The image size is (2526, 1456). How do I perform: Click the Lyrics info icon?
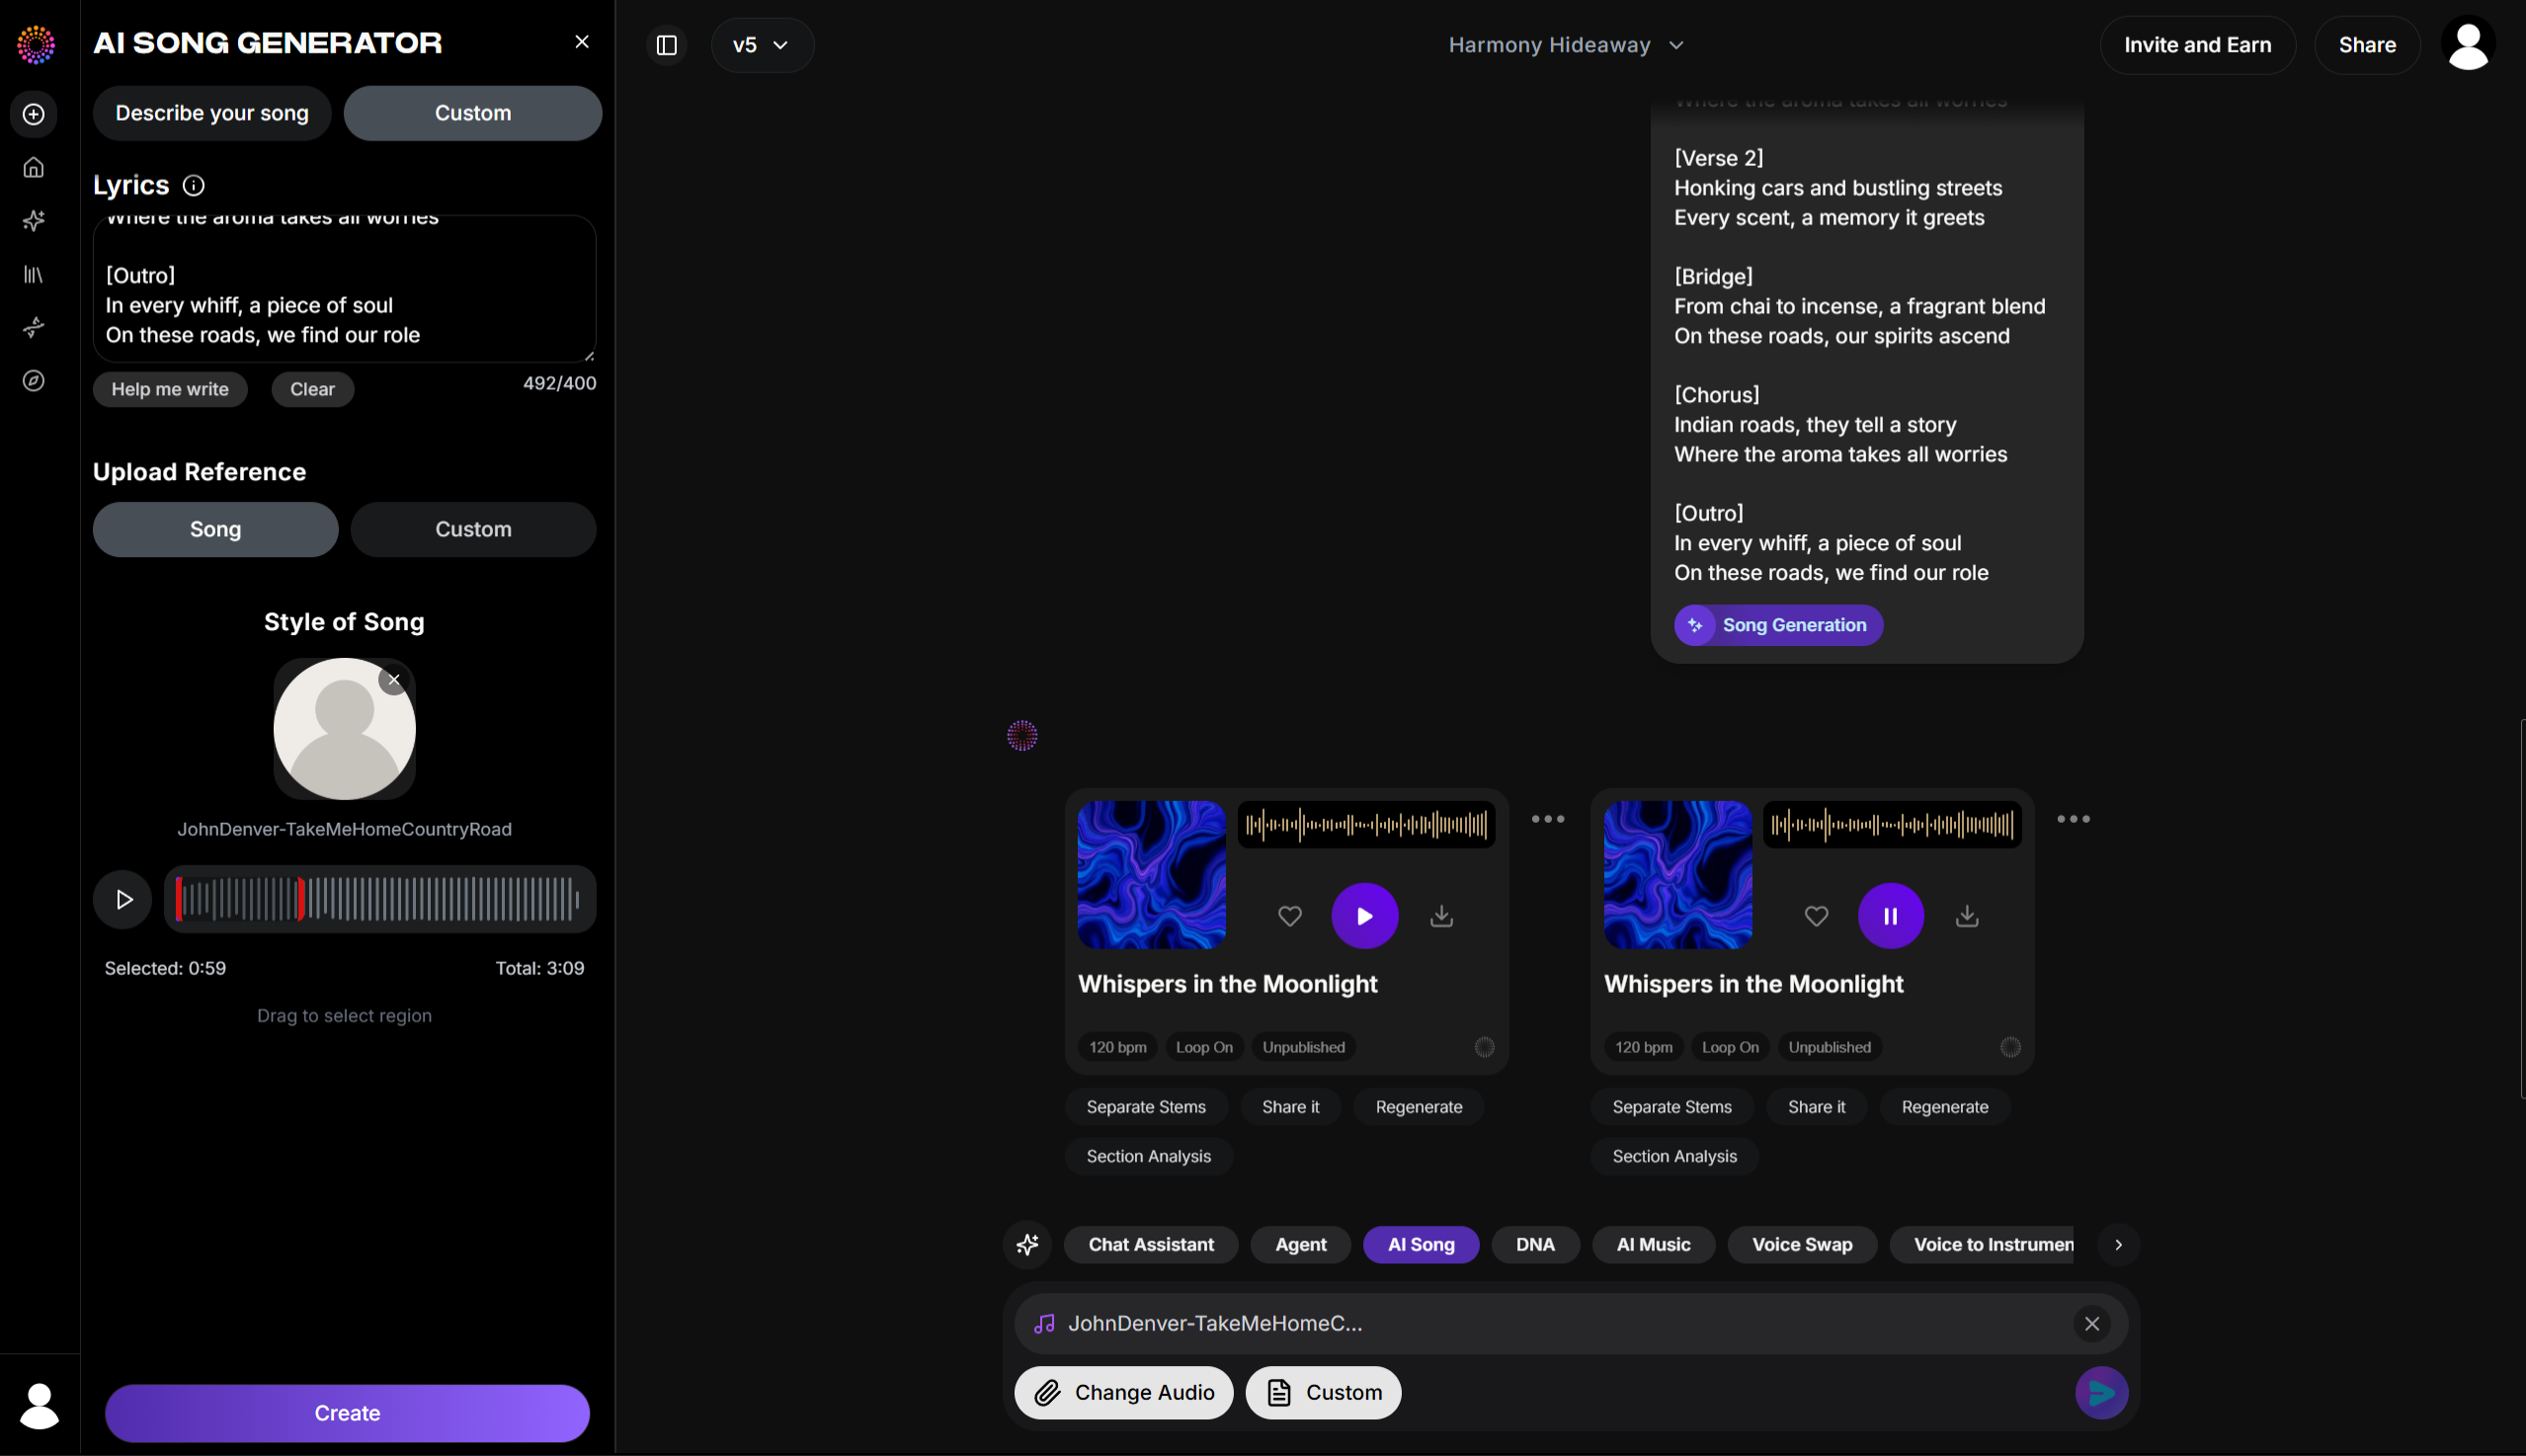[x=194, y=186]
